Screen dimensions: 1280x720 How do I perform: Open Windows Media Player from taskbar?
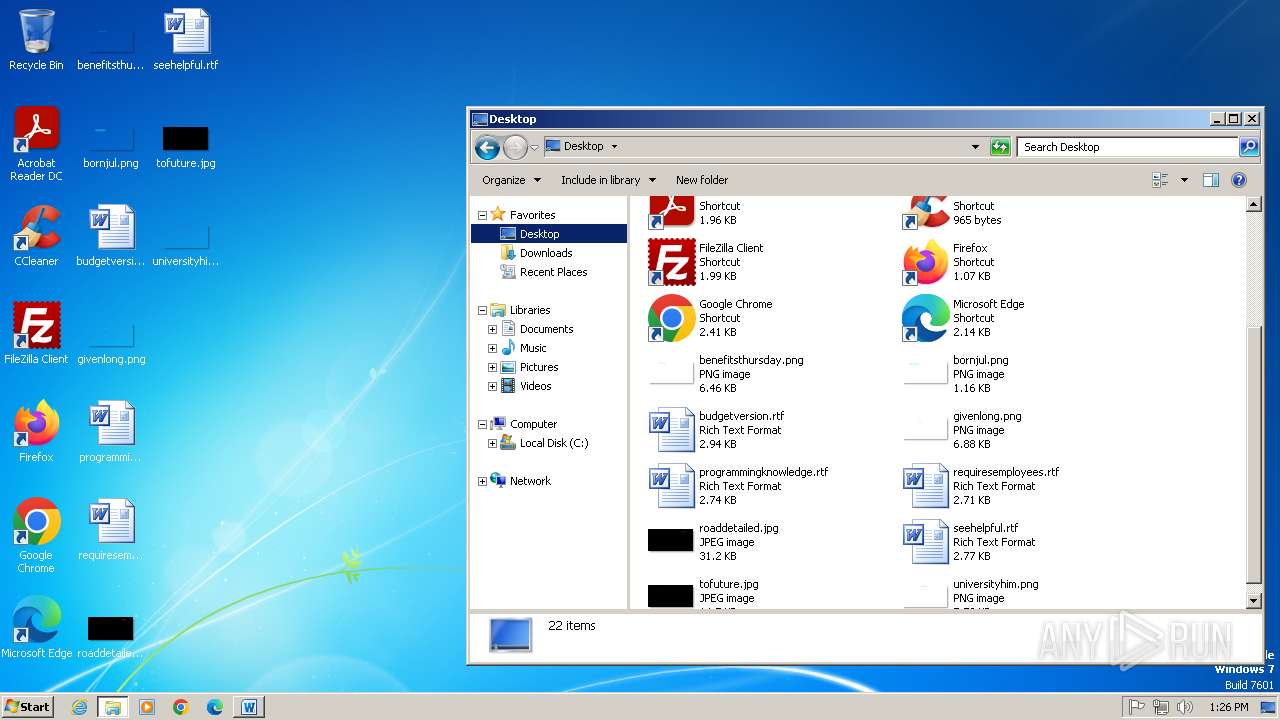point(147,707)
